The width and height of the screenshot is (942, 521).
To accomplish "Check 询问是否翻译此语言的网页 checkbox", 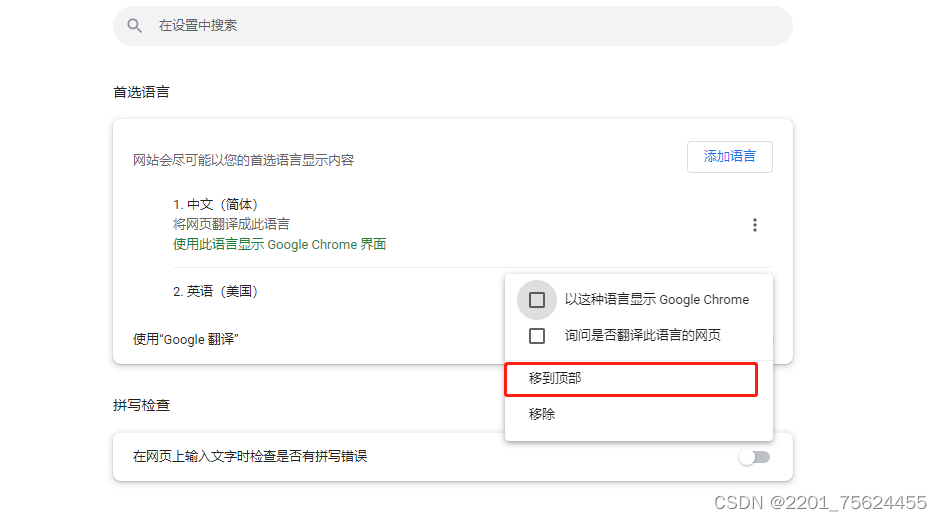I will click(537, 335).
